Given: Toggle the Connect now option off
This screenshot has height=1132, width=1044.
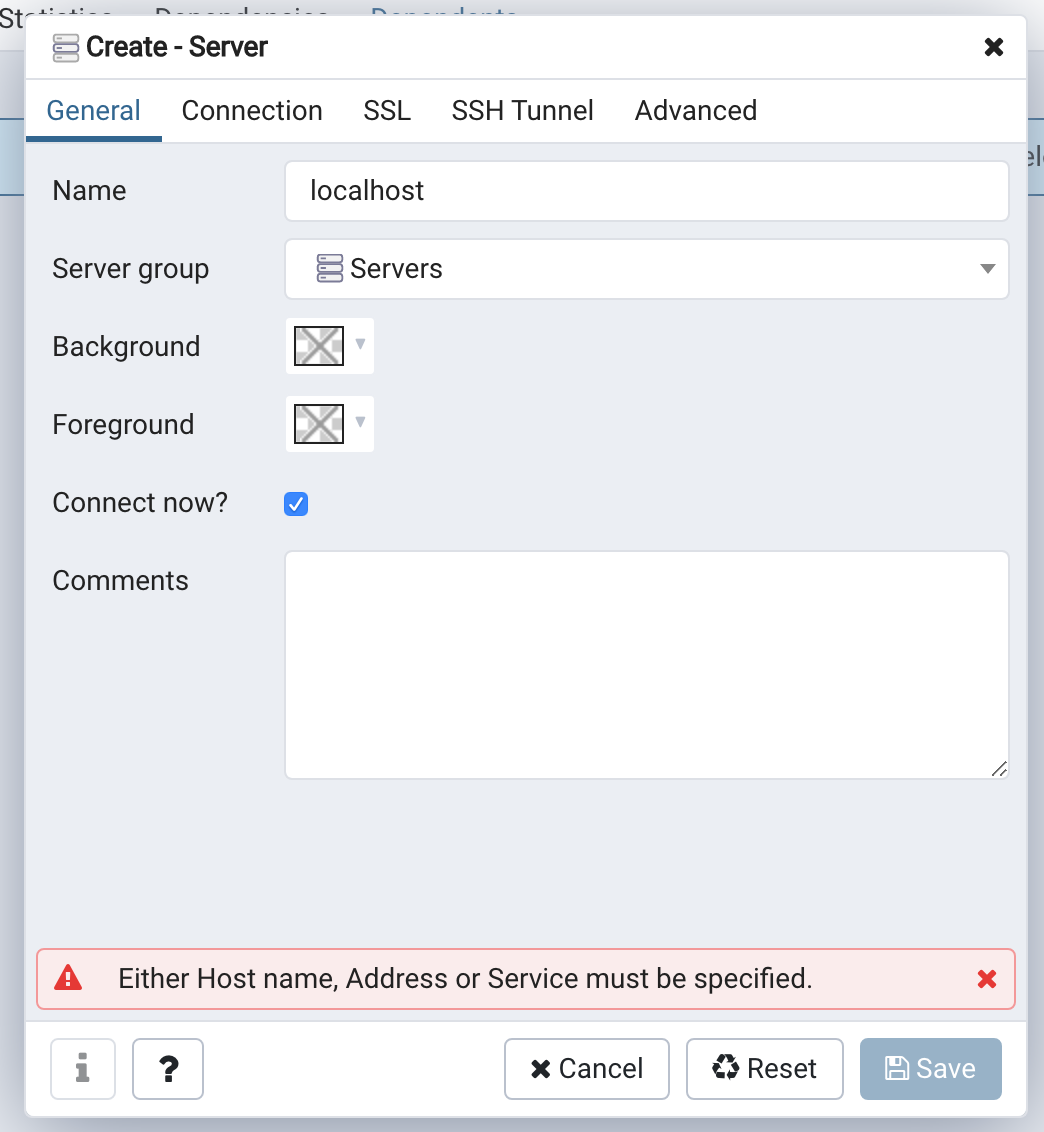Looking at the screenshot, I should pyautogui.click(x=295, y=504).
